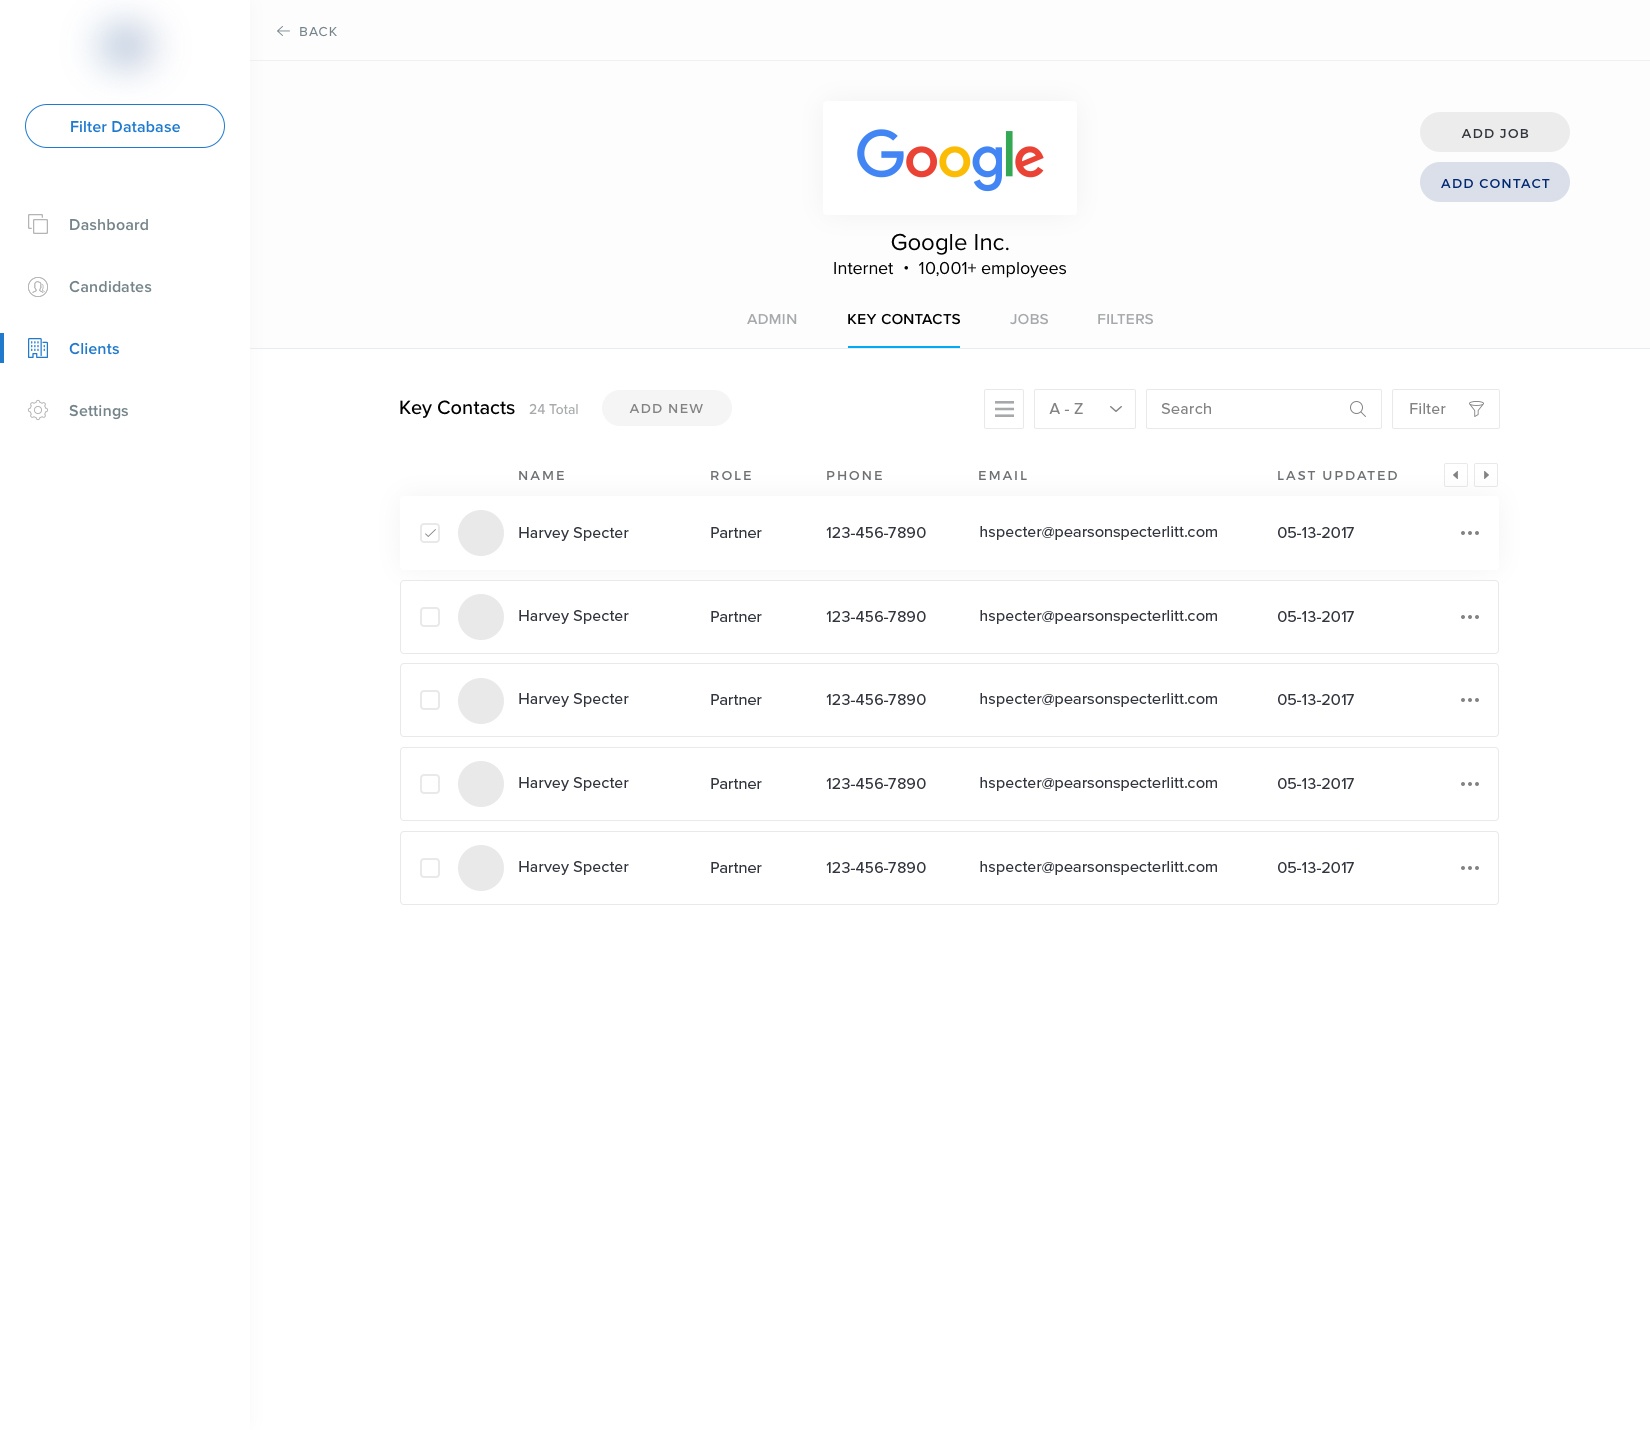The height and width of the screenshot is (1430, 1650).
Task: Expand the A - Z sort dropdown
Action: click(x=1085, y=409)
